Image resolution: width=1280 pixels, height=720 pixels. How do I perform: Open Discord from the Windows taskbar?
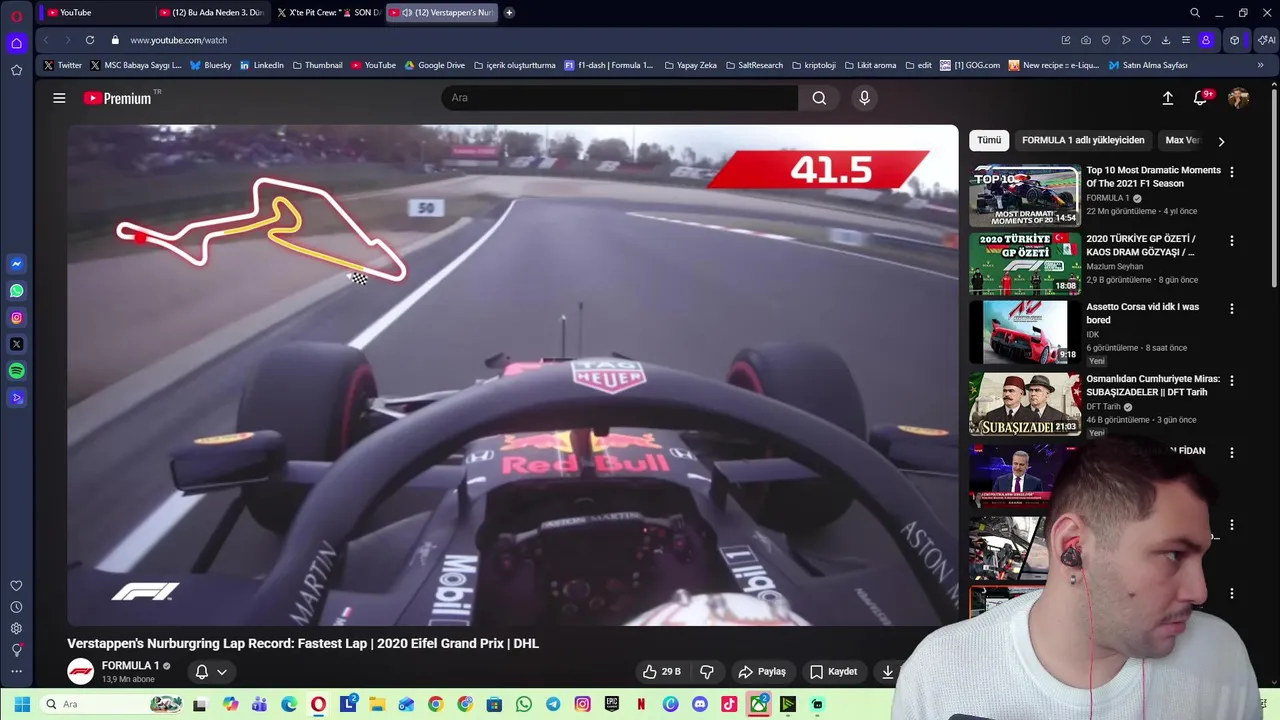(x=700, y=704)
